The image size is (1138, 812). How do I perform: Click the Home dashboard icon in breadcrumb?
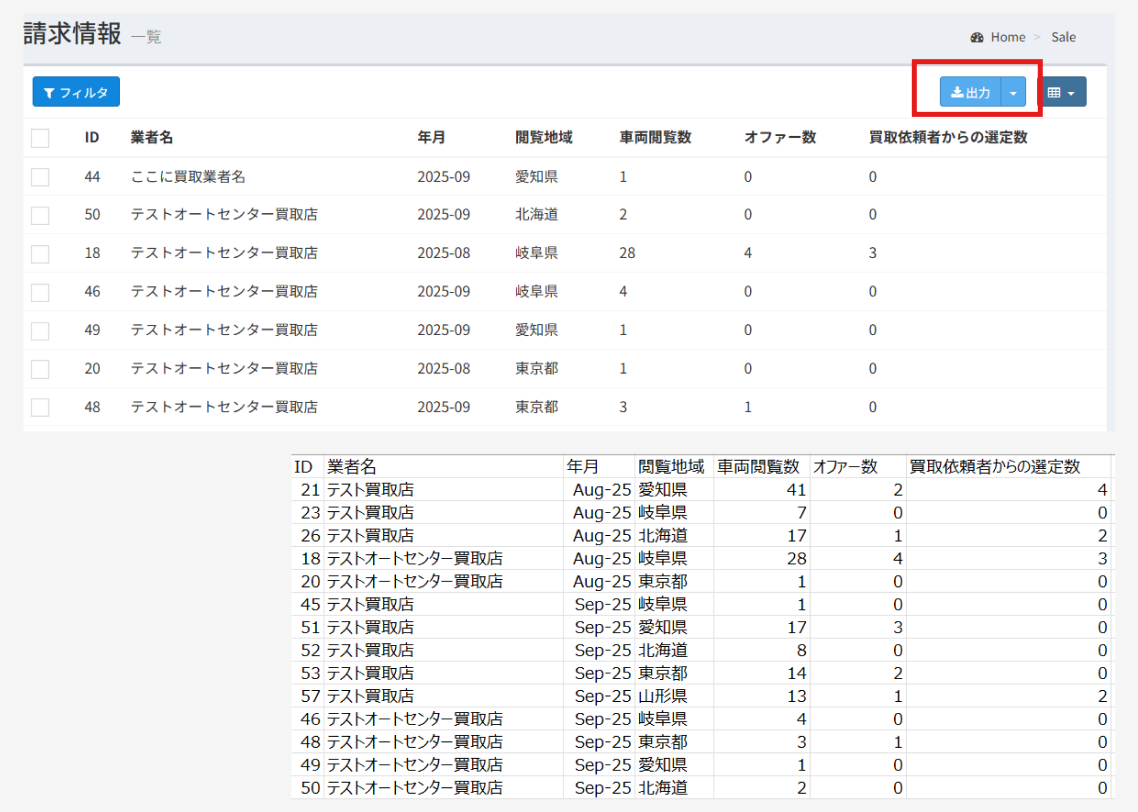coord(977,37)
